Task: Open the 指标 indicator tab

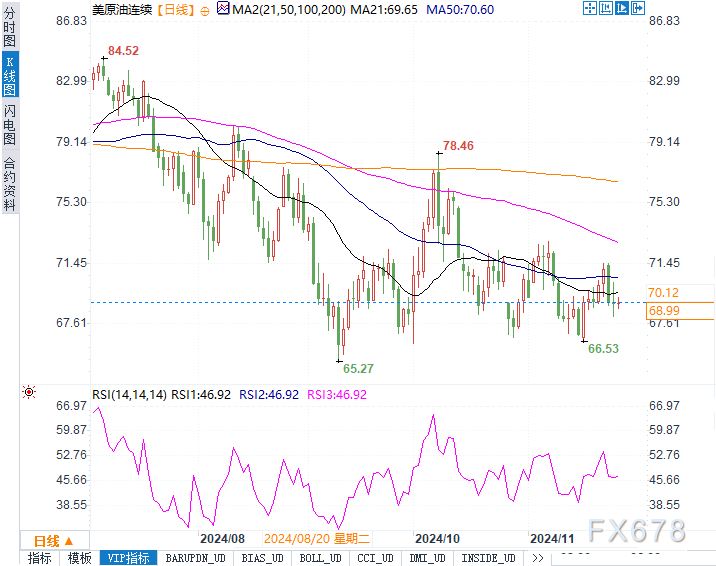Action: click(40, 558)
